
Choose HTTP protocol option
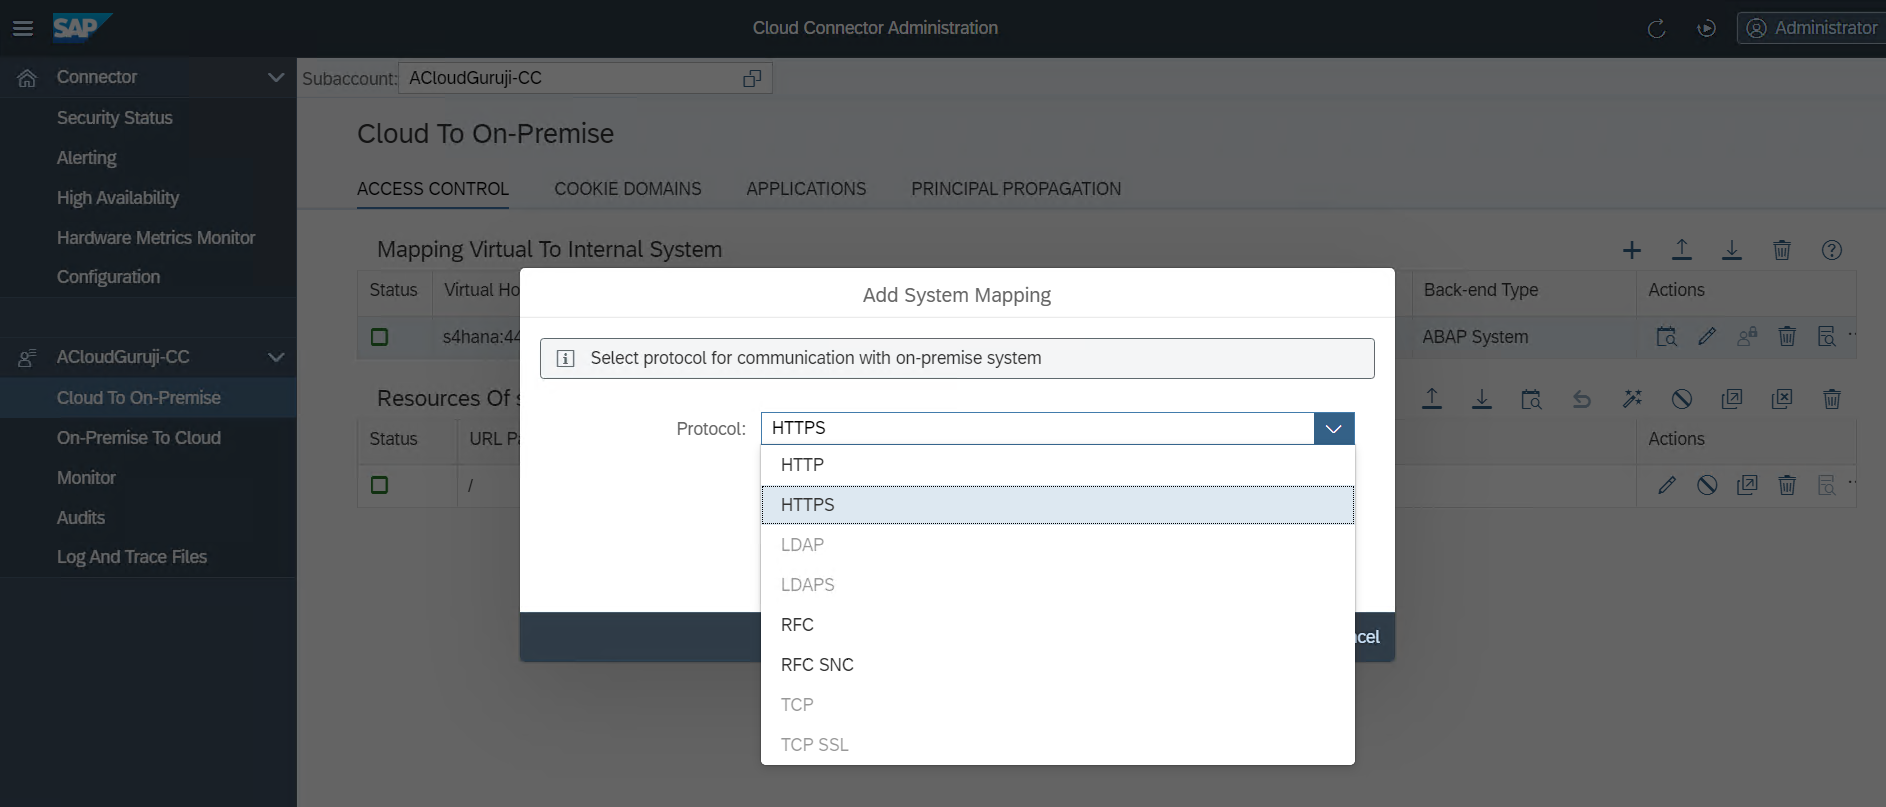pos(802,465)
